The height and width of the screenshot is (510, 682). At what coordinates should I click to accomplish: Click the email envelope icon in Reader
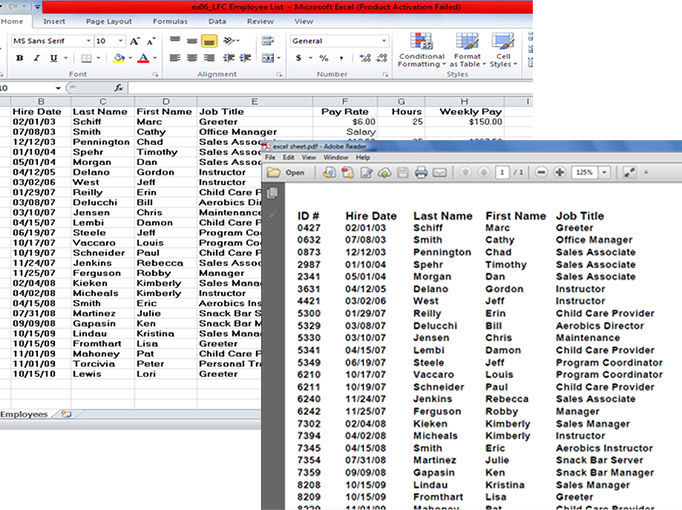[439, 173]
